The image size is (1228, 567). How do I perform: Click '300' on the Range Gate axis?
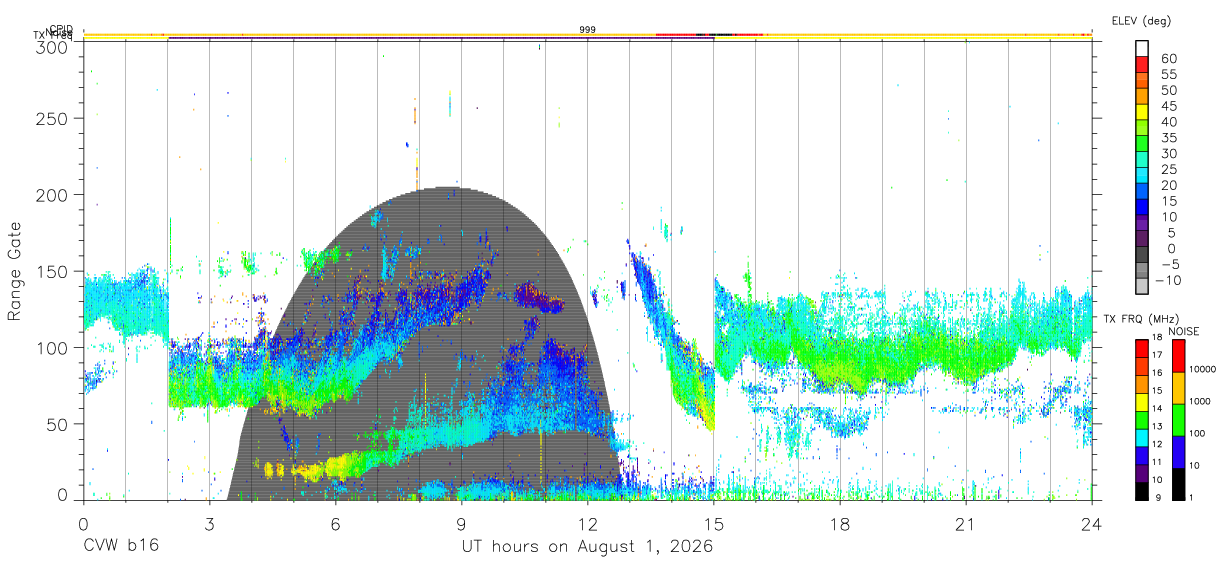pos(53,46)
